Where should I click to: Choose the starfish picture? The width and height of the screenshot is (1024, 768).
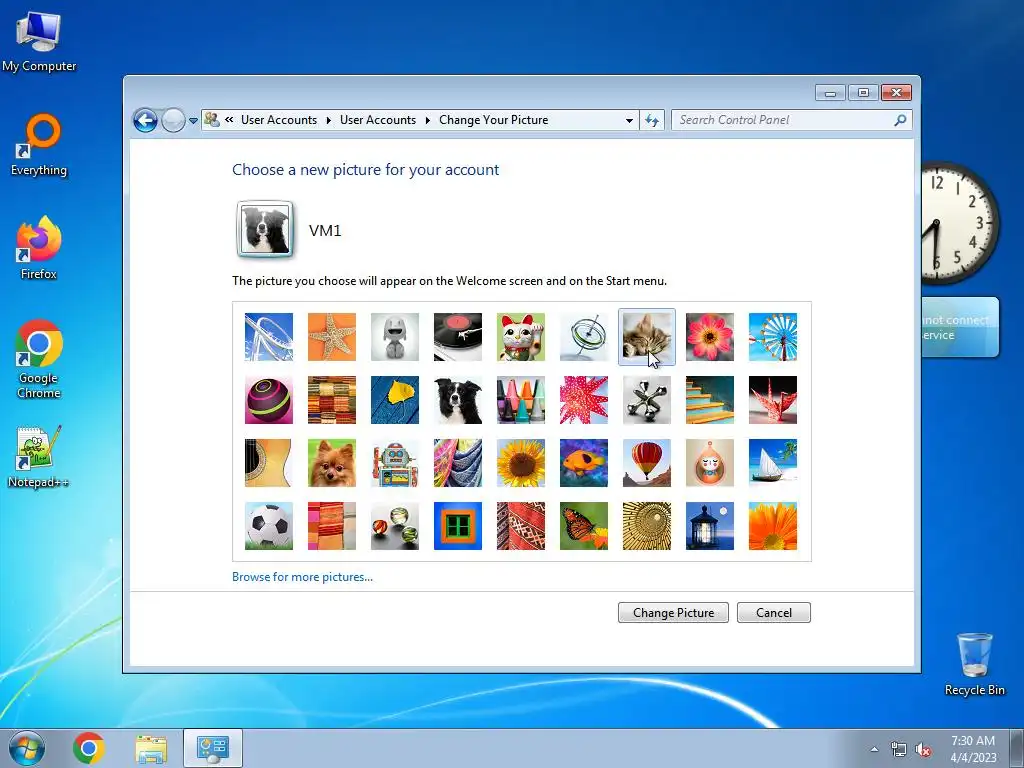pos(332,337)
